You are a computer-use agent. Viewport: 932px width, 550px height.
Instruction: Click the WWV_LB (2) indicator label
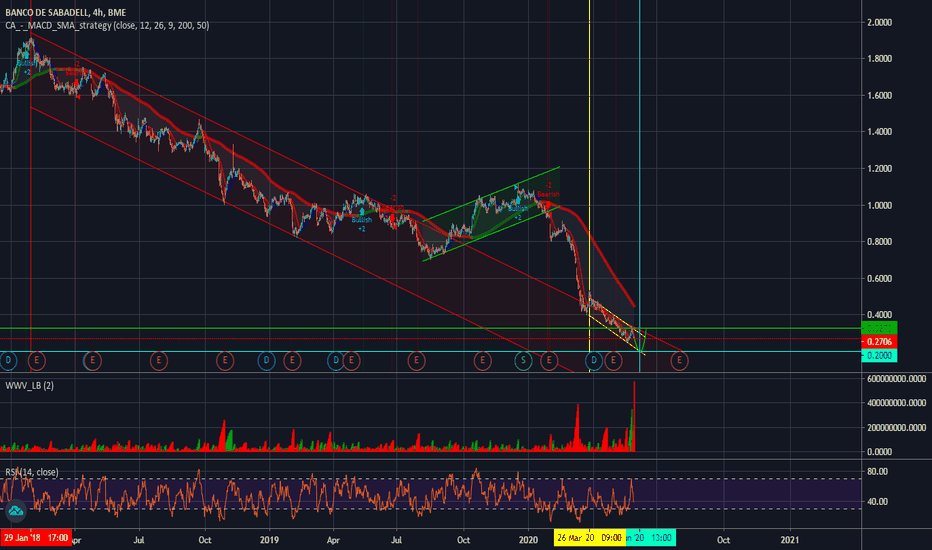tap(29, 386)
